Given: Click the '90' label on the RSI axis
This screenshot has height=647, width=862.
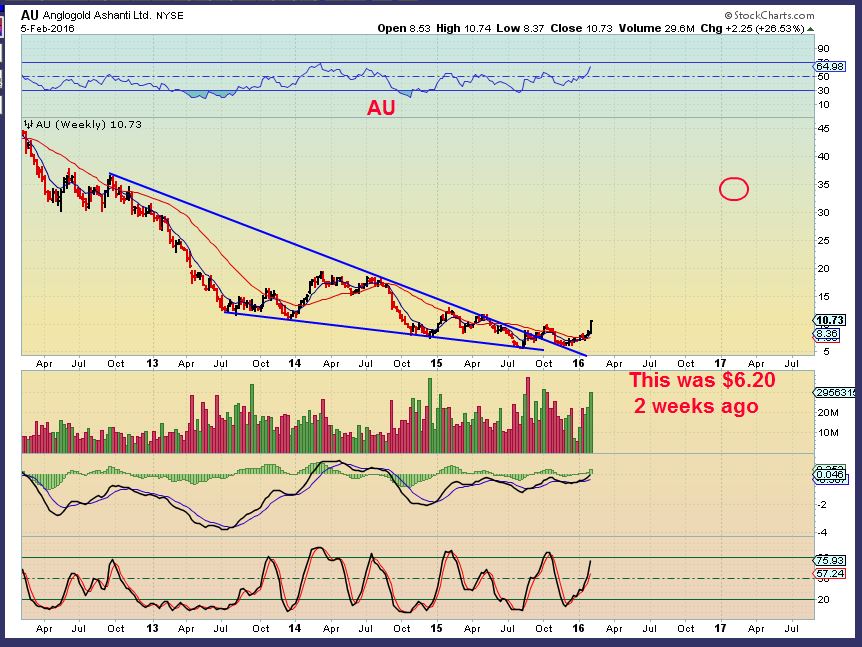Looking at the screenshot, I should 823,49.
